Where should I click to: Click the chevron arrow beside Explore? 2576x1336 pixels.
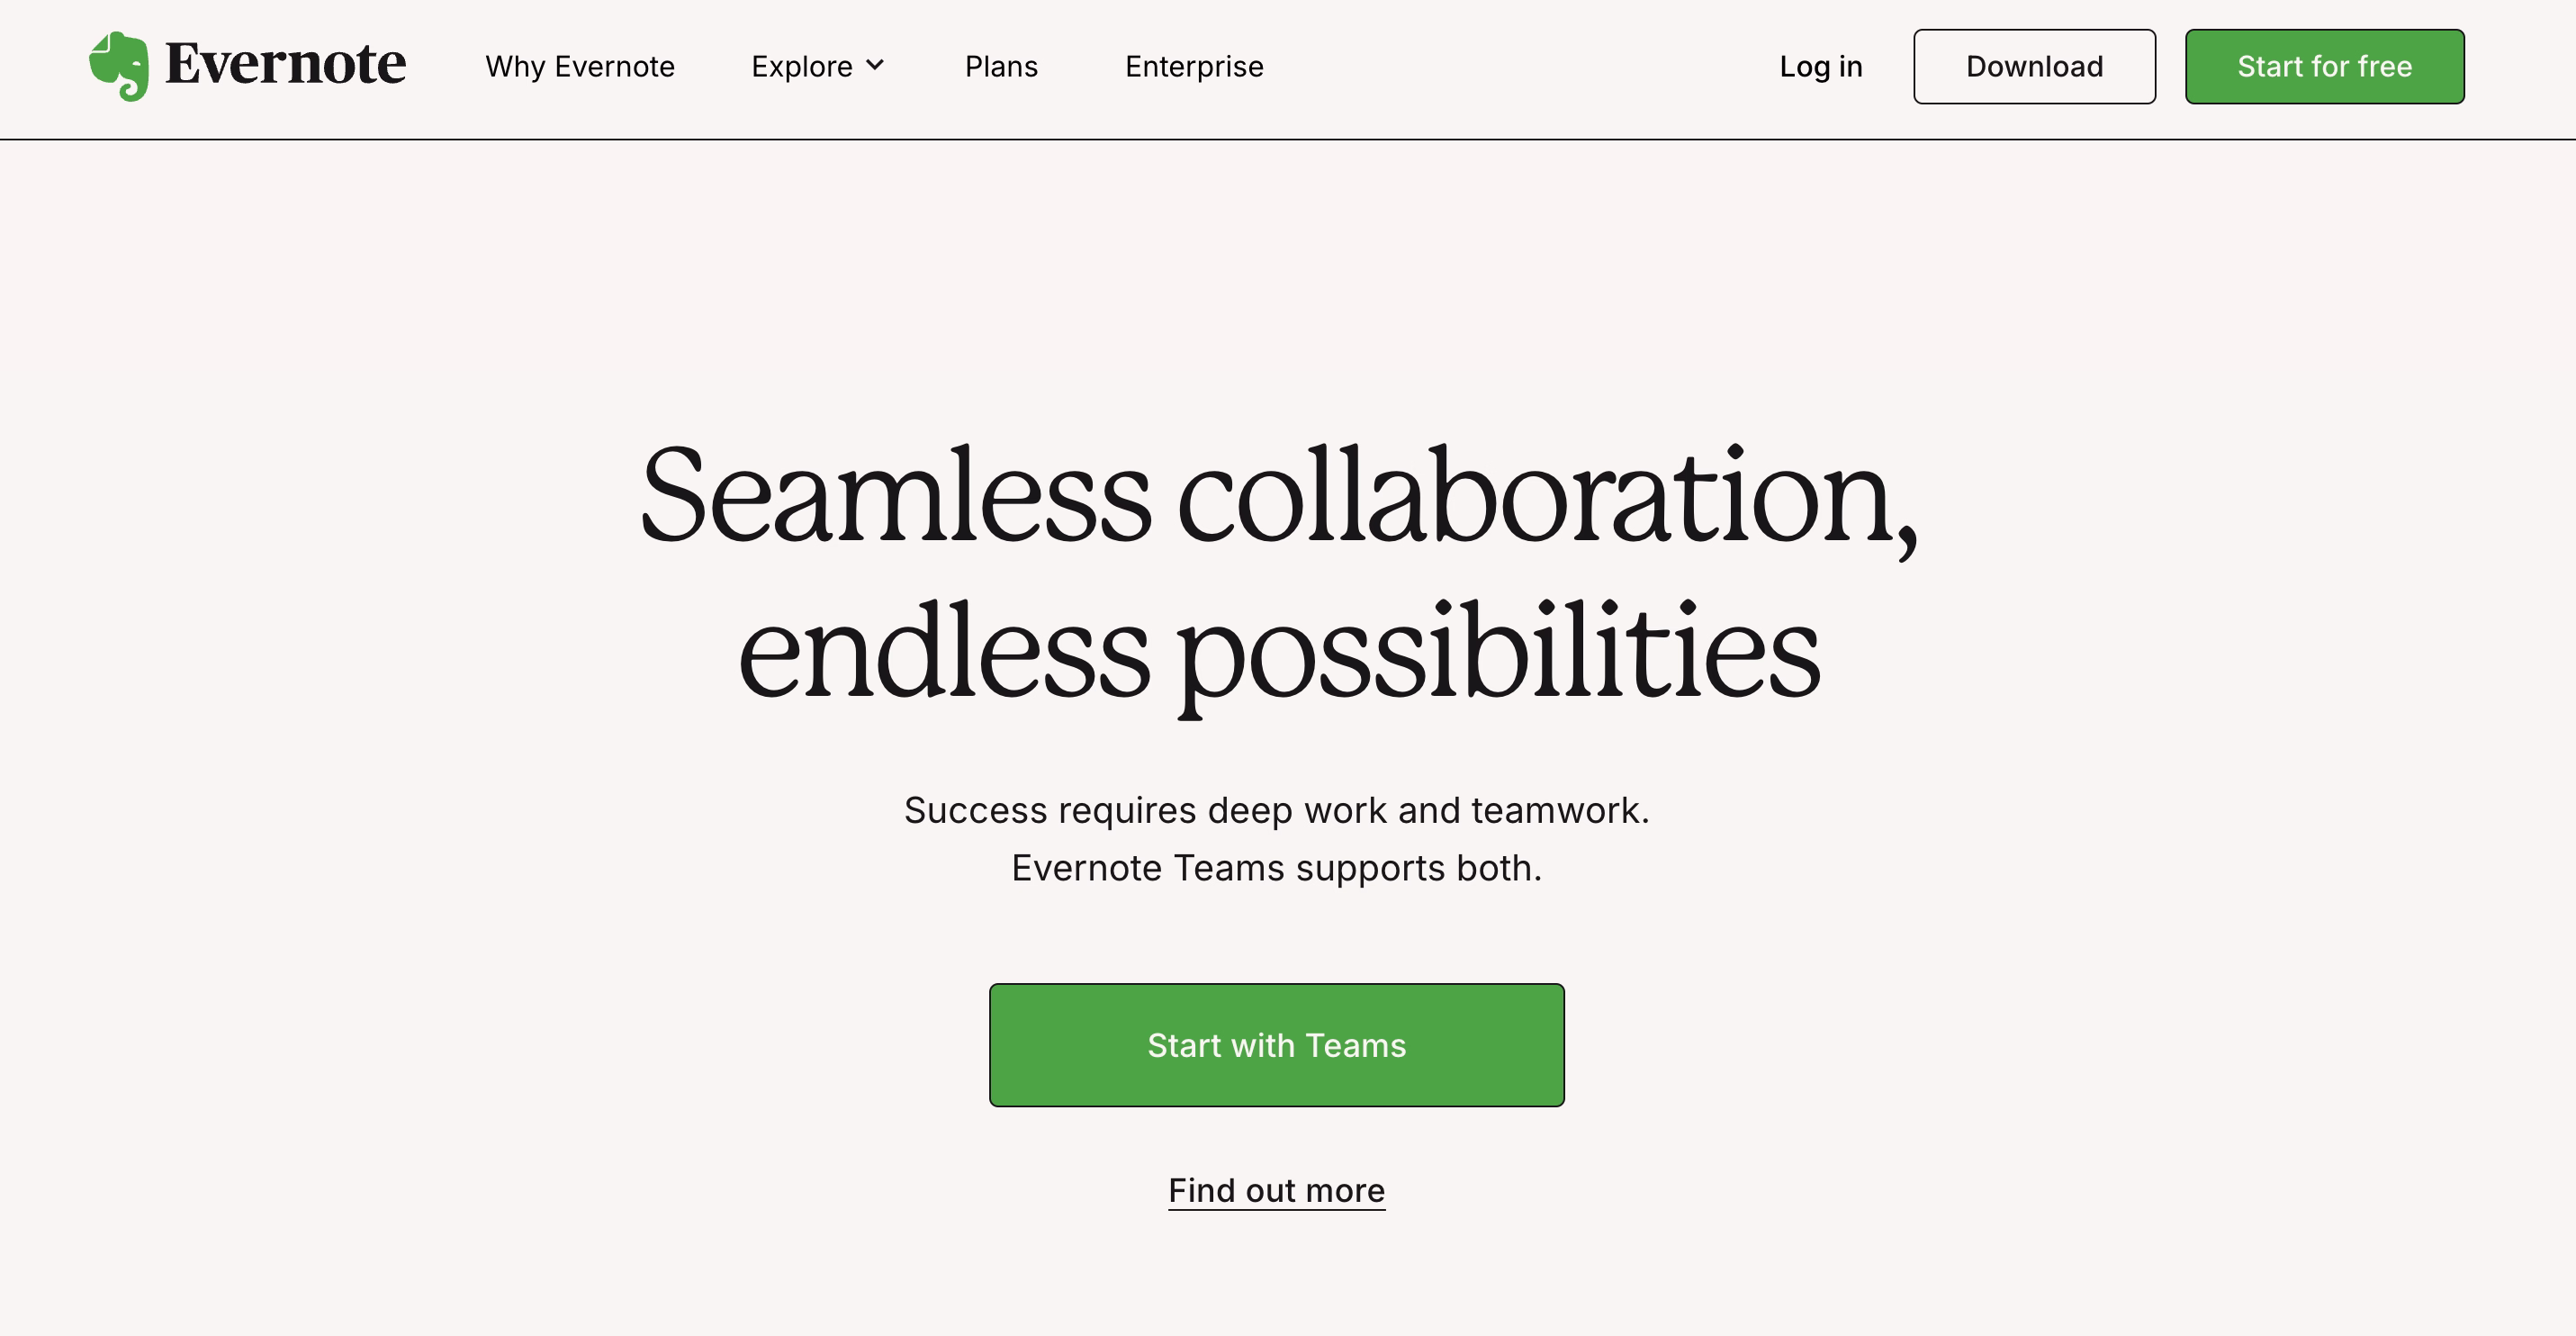click(875, 65)
